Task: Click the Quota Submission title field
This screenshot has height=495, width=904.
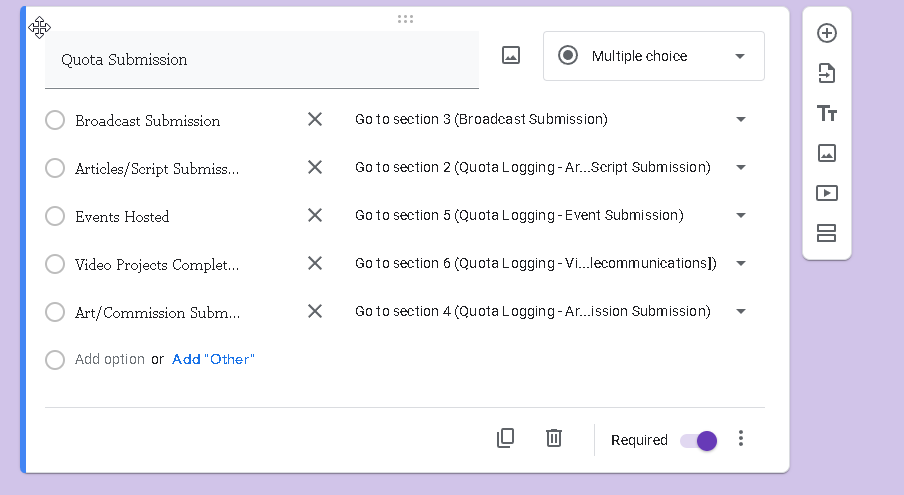Action: 262,60
